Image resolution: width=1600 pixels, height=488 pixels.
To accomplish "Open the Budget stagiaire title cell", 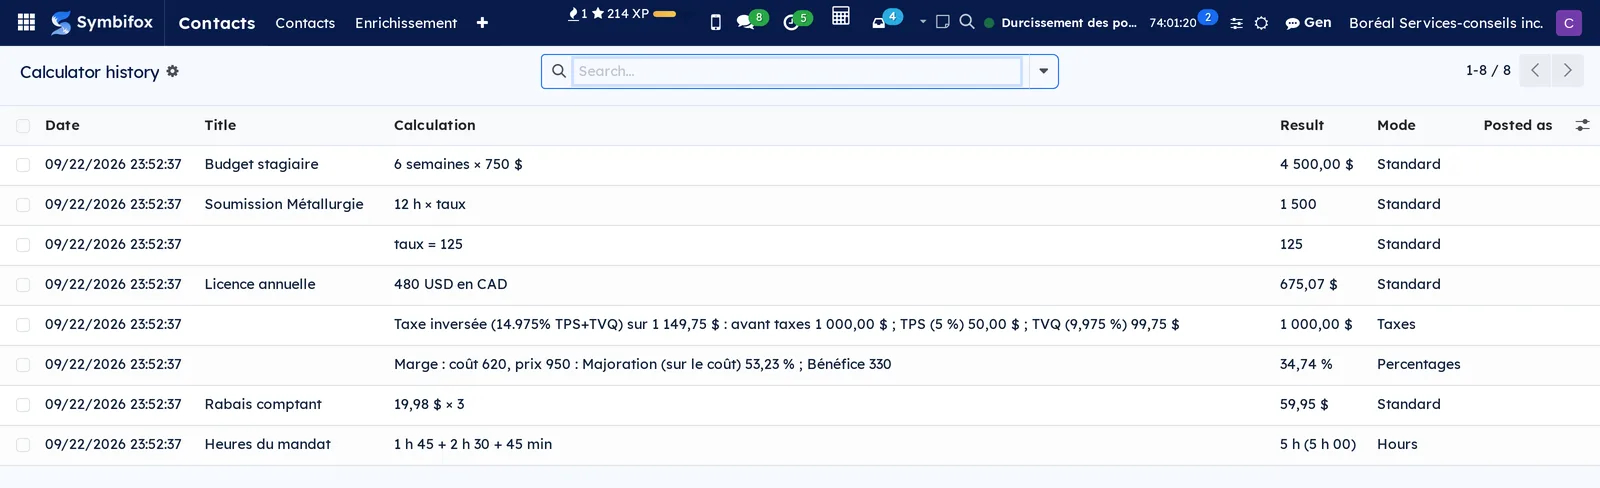I will click(x=262, y=164).
